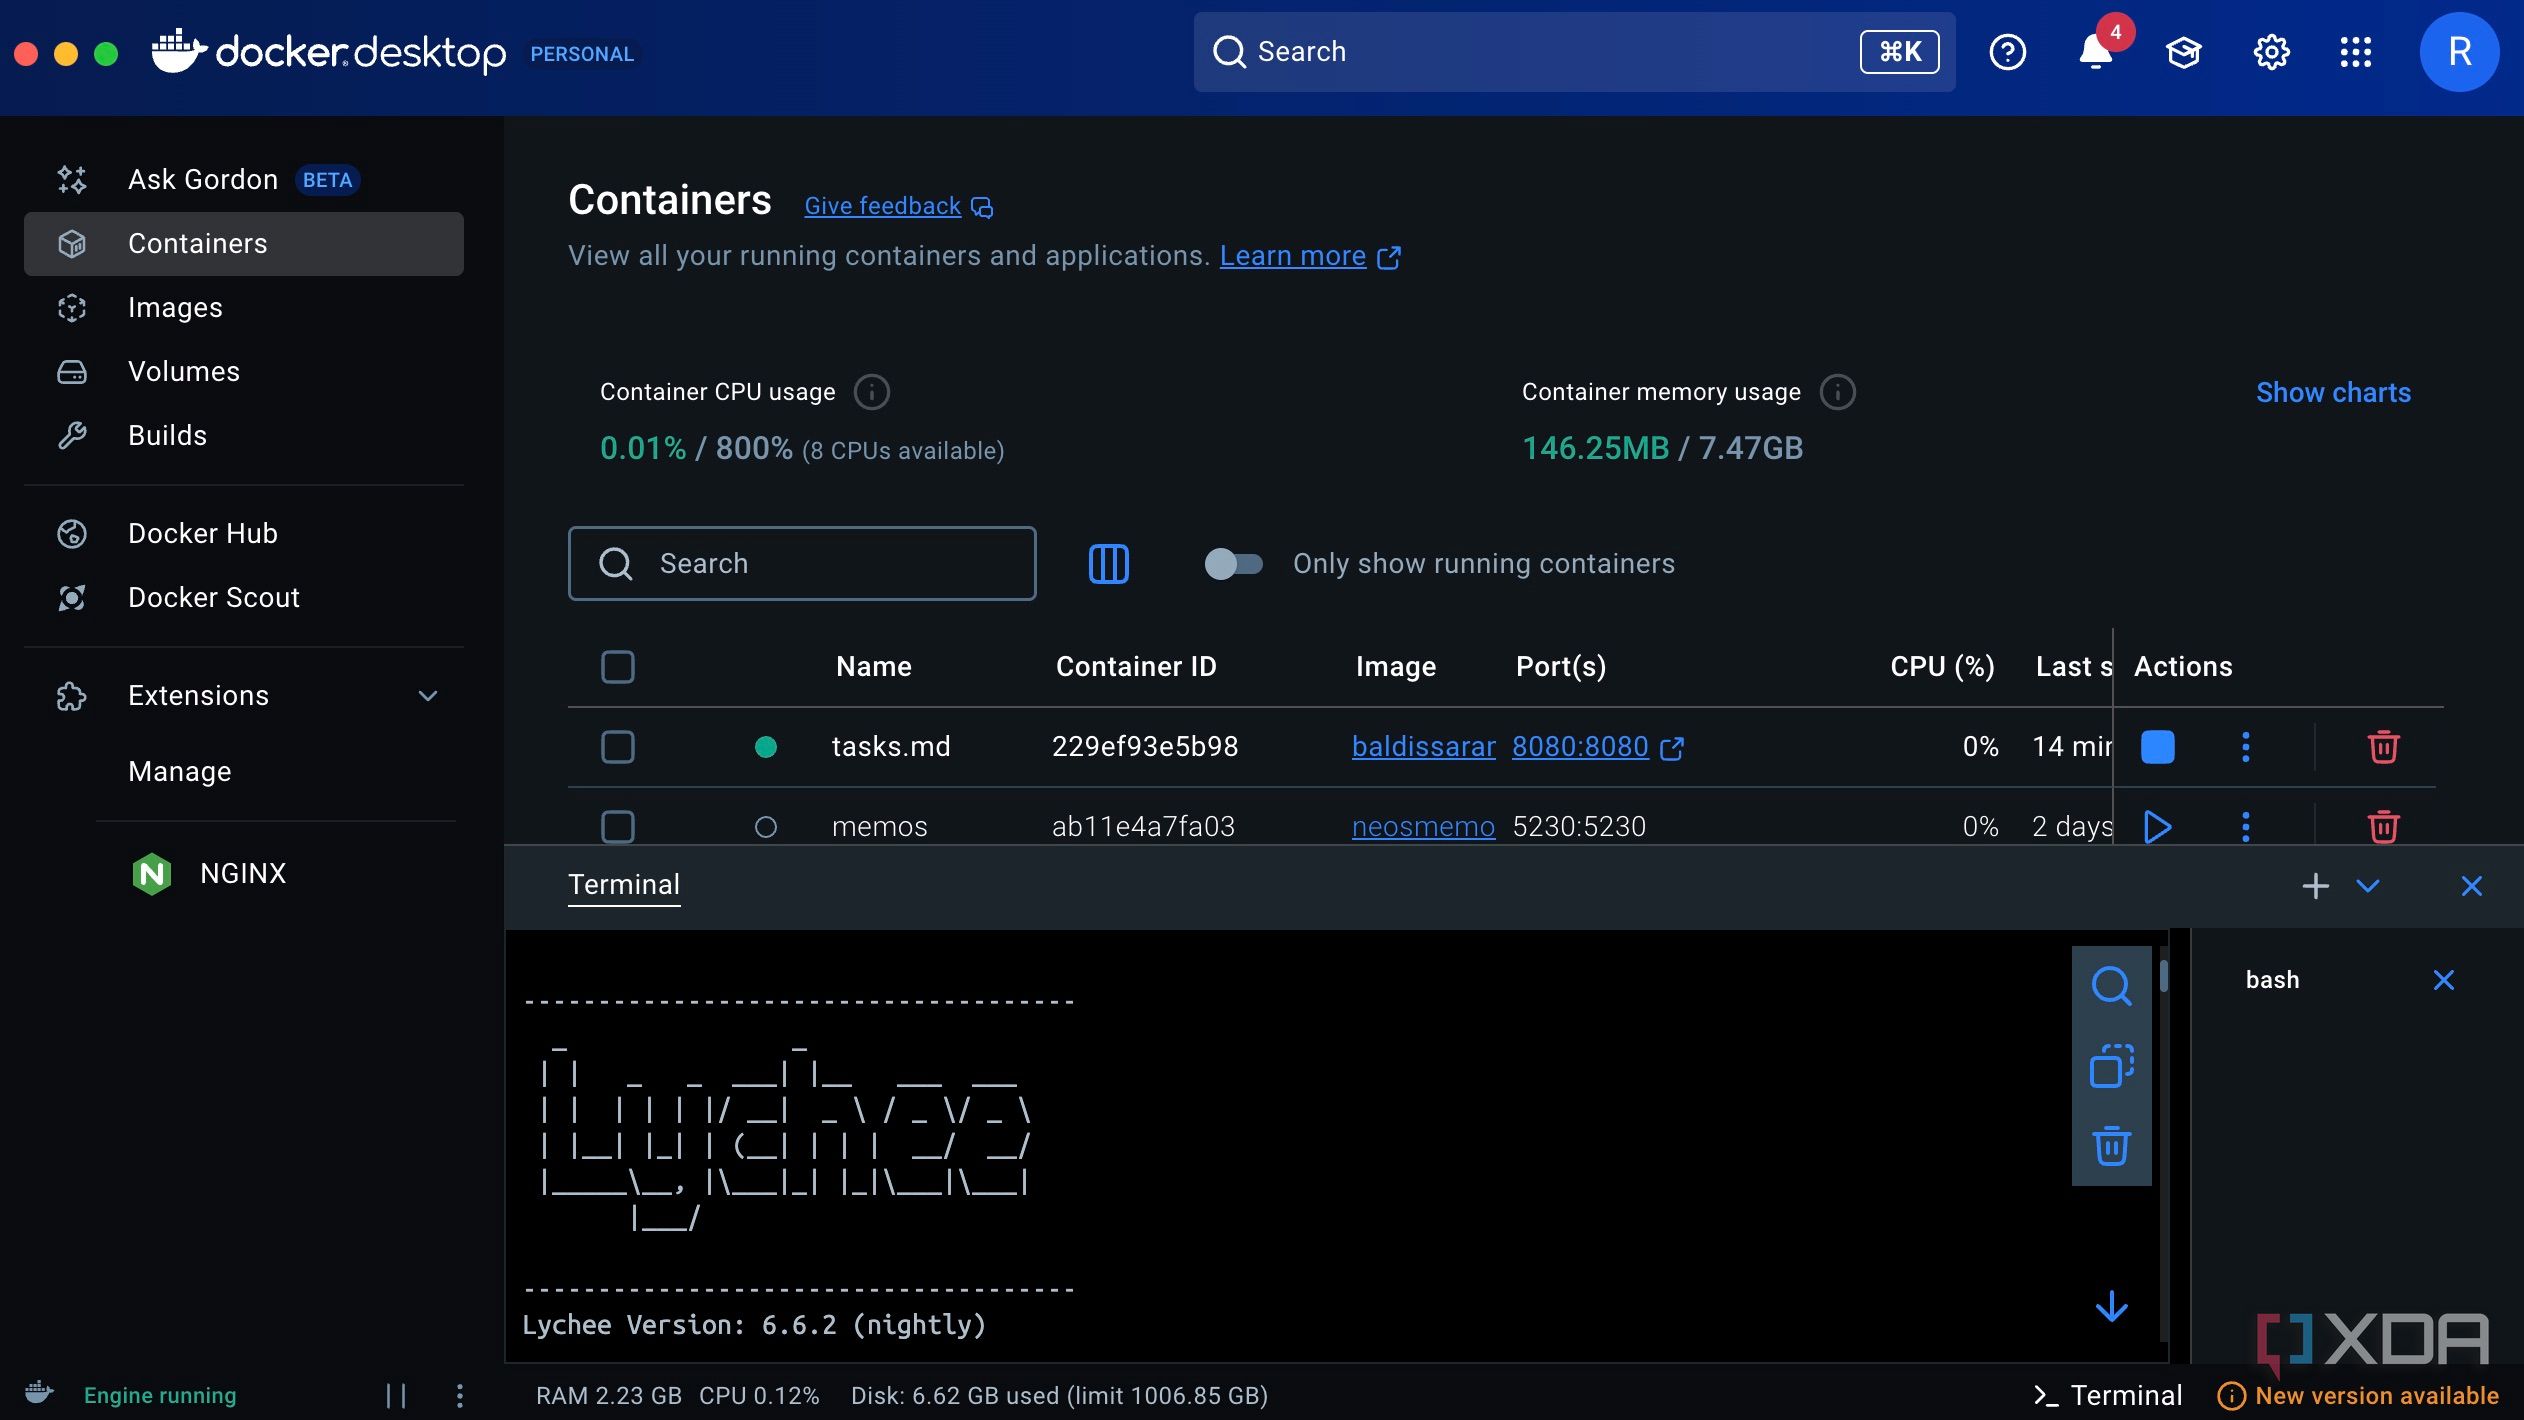
Task: Open notifications bell with badge
Action: 2096,51
